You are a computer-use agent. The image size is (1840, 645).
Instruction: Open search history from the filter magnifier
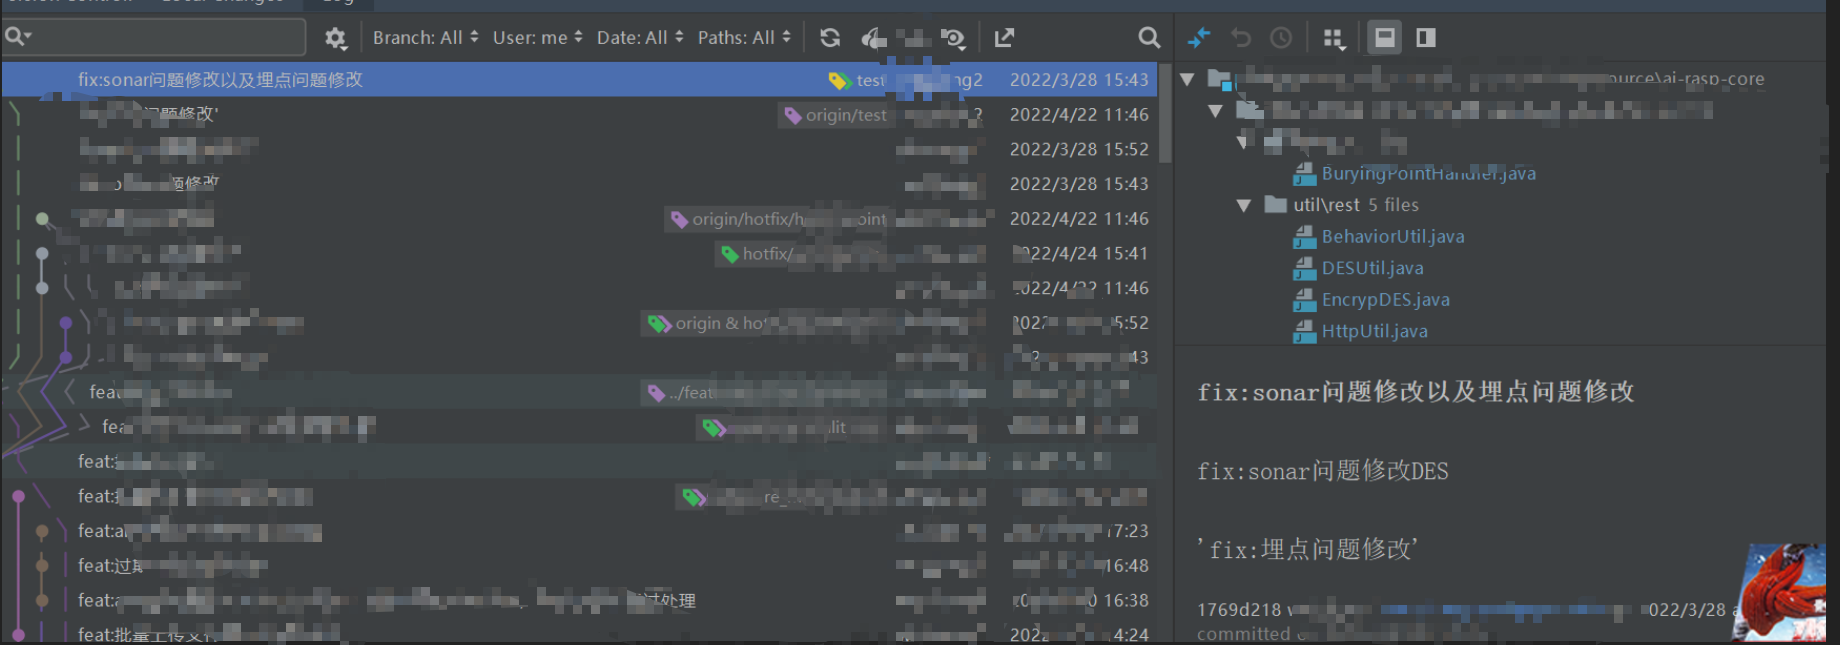(17, 37)
